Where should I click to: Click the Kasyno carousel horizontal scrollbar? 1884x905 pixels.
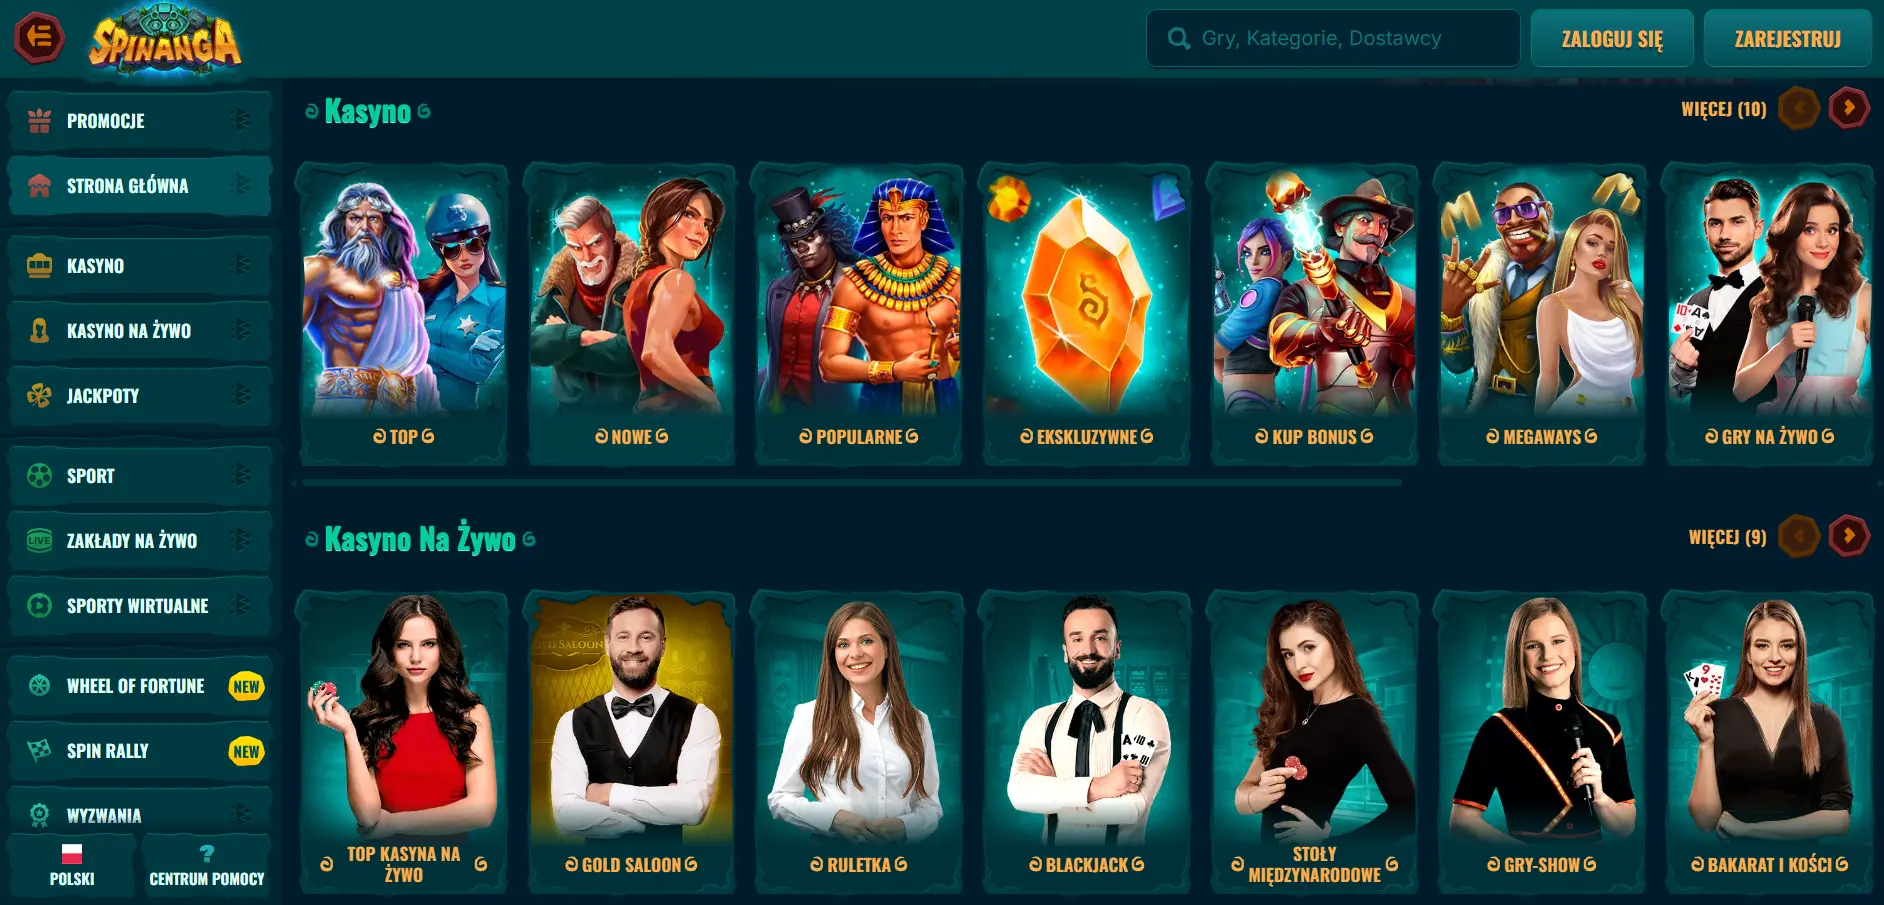852,483
